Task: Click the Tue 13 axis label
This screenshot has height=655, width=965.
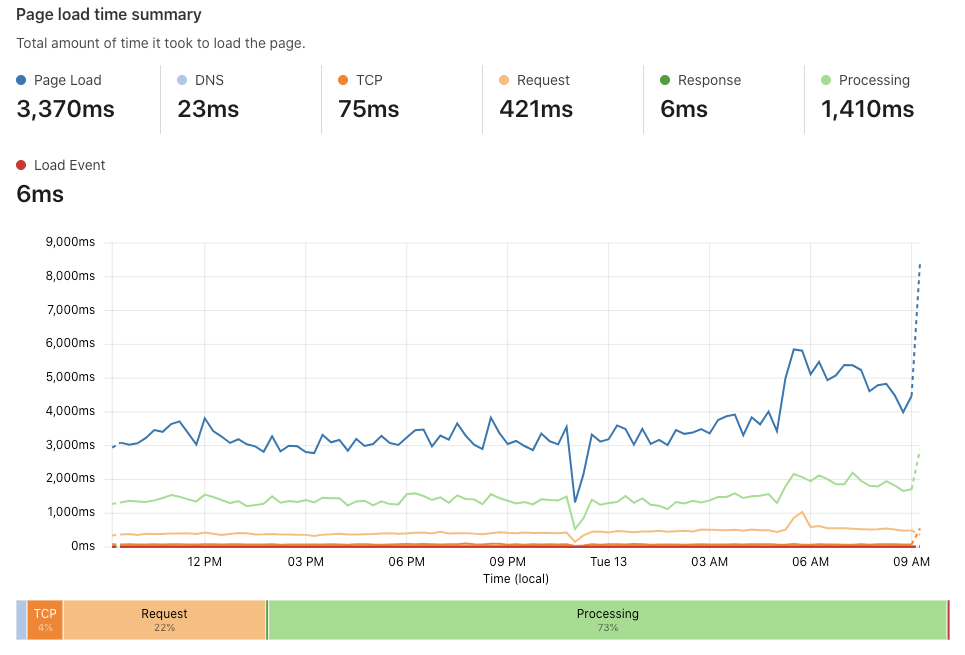Action: [608, 562]
